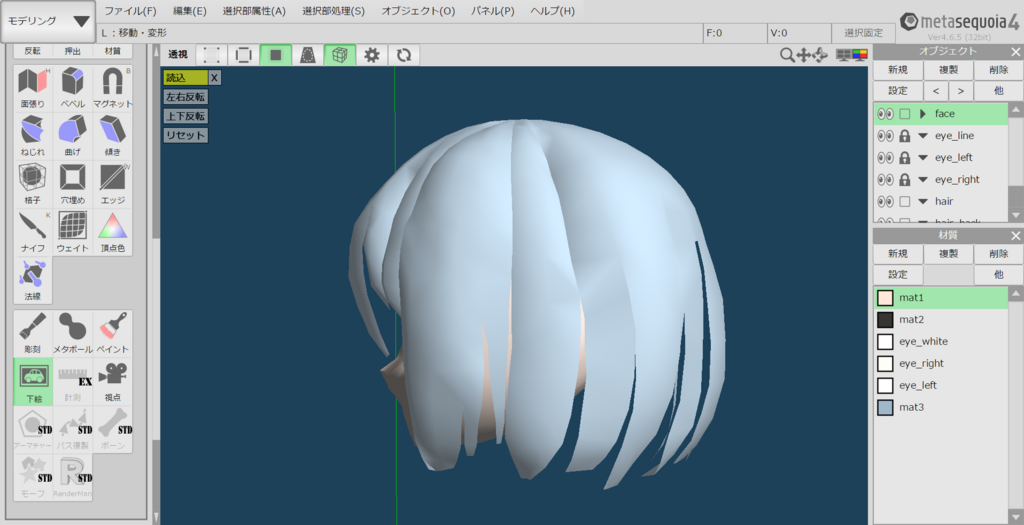The width and height of the screenshot is (1024, 525).
Task: Select the ウェイト weight tool
Action: pos(72,232)
